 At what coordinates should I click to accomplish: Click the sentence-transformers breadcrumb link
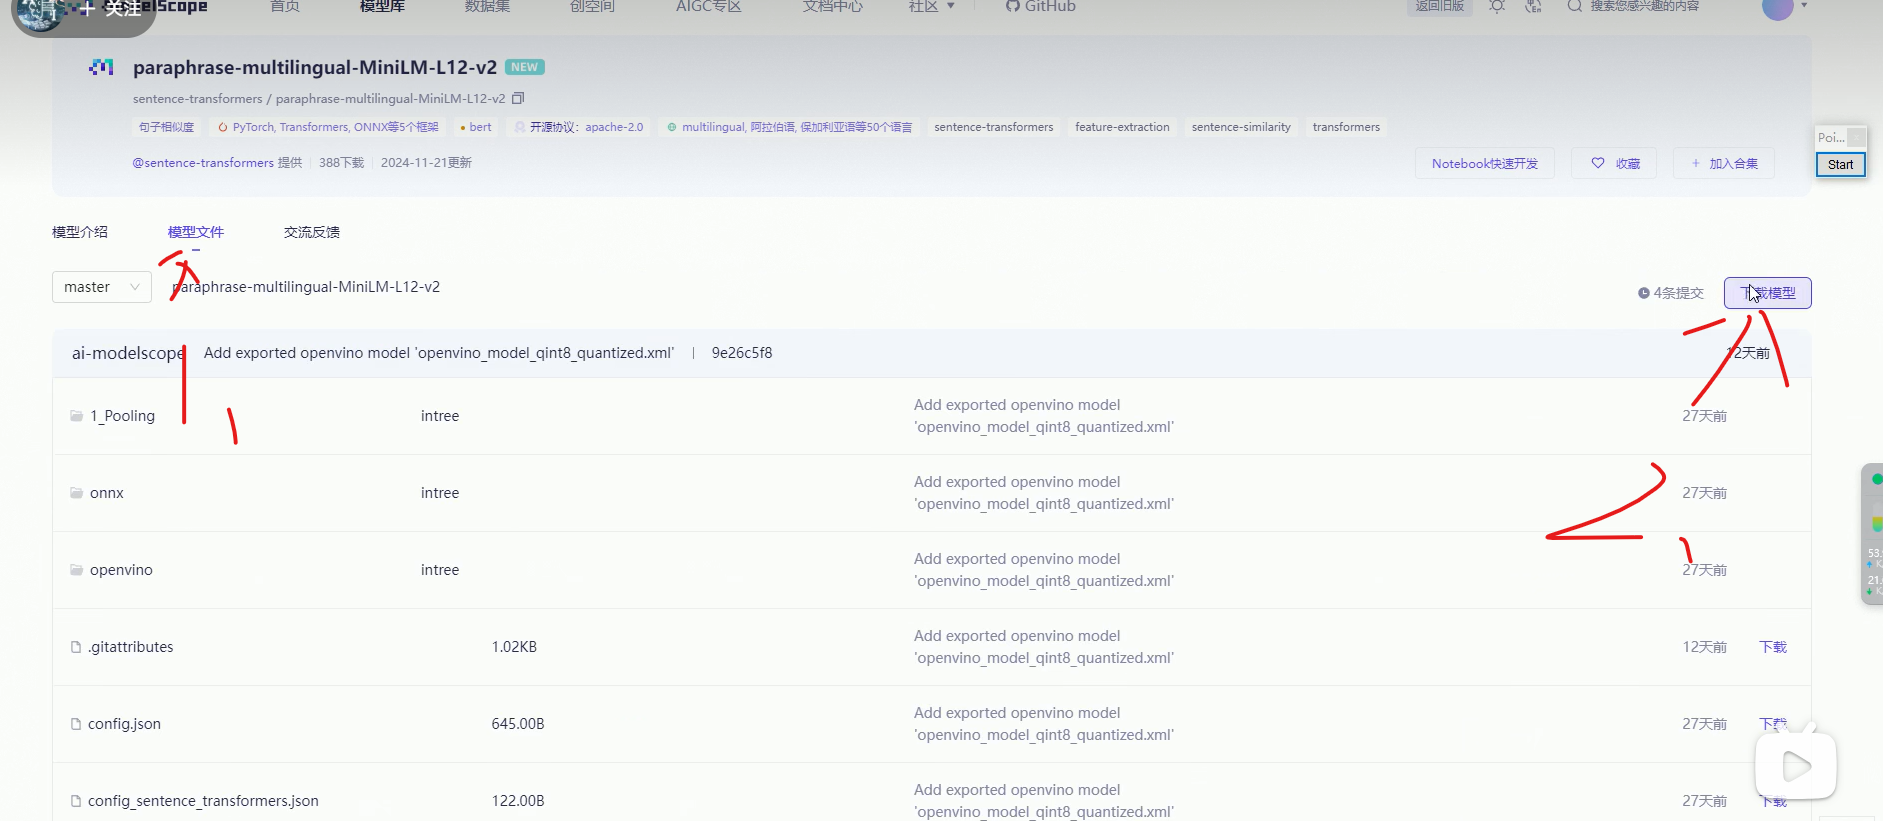(197, 99)
